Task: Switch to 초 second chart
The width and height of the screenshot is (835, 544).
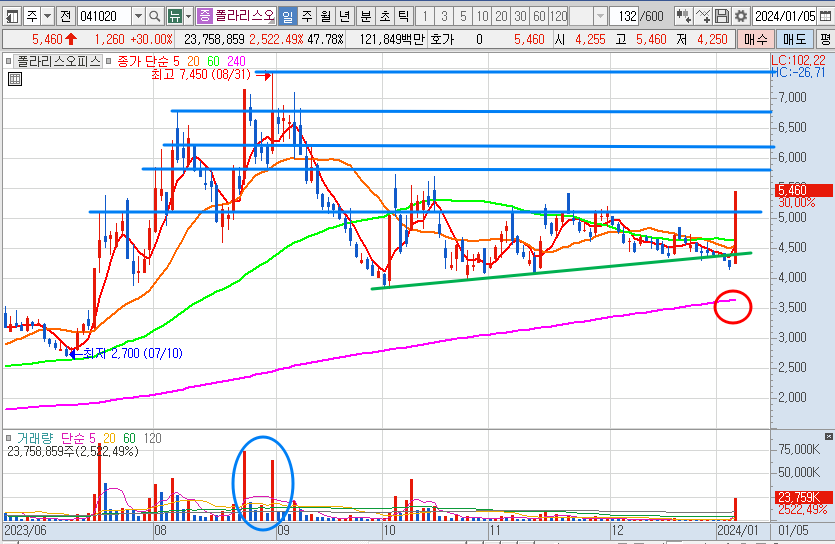Action: [384, 16]
